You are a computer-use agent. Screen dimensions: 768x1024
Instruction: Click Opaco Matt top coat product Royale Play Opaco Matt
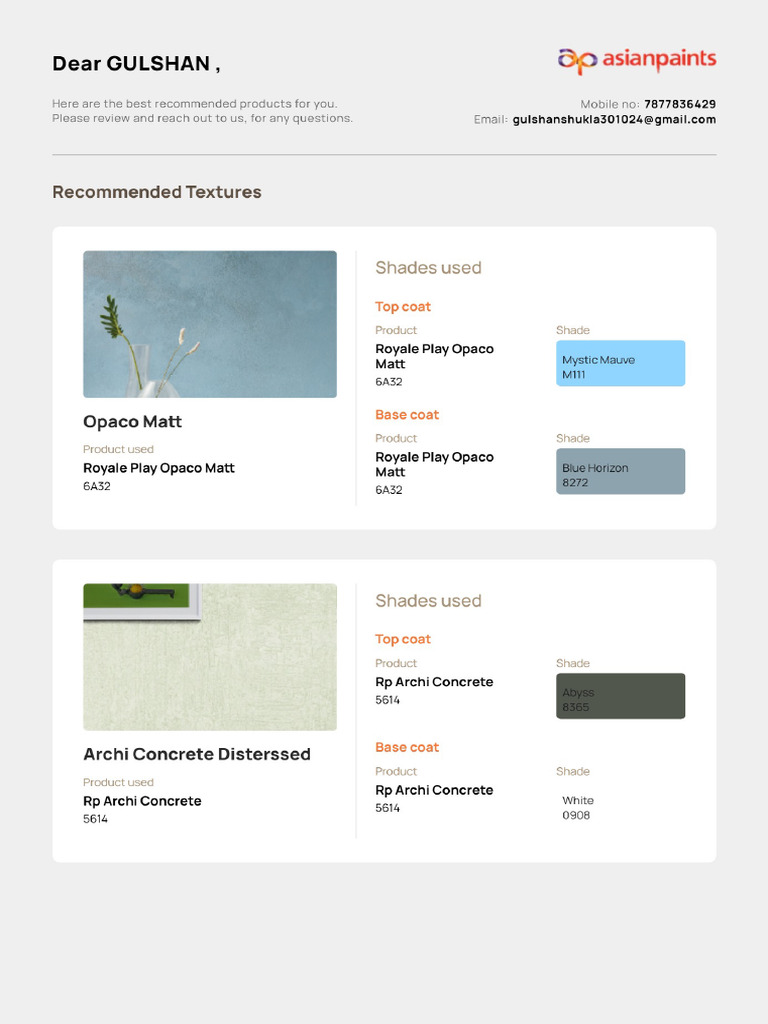(434, 357)
